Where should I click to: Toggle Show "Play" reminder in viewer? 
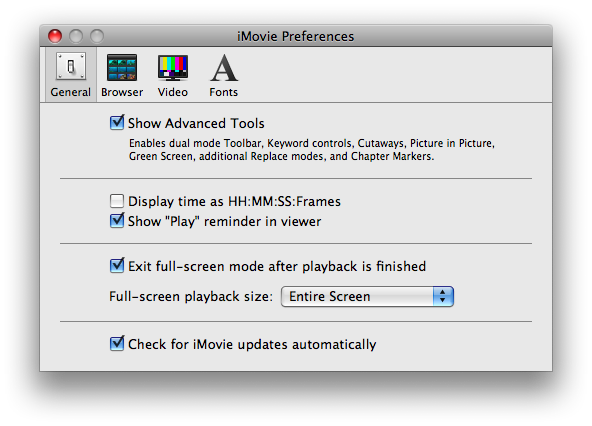click(117, 221)
